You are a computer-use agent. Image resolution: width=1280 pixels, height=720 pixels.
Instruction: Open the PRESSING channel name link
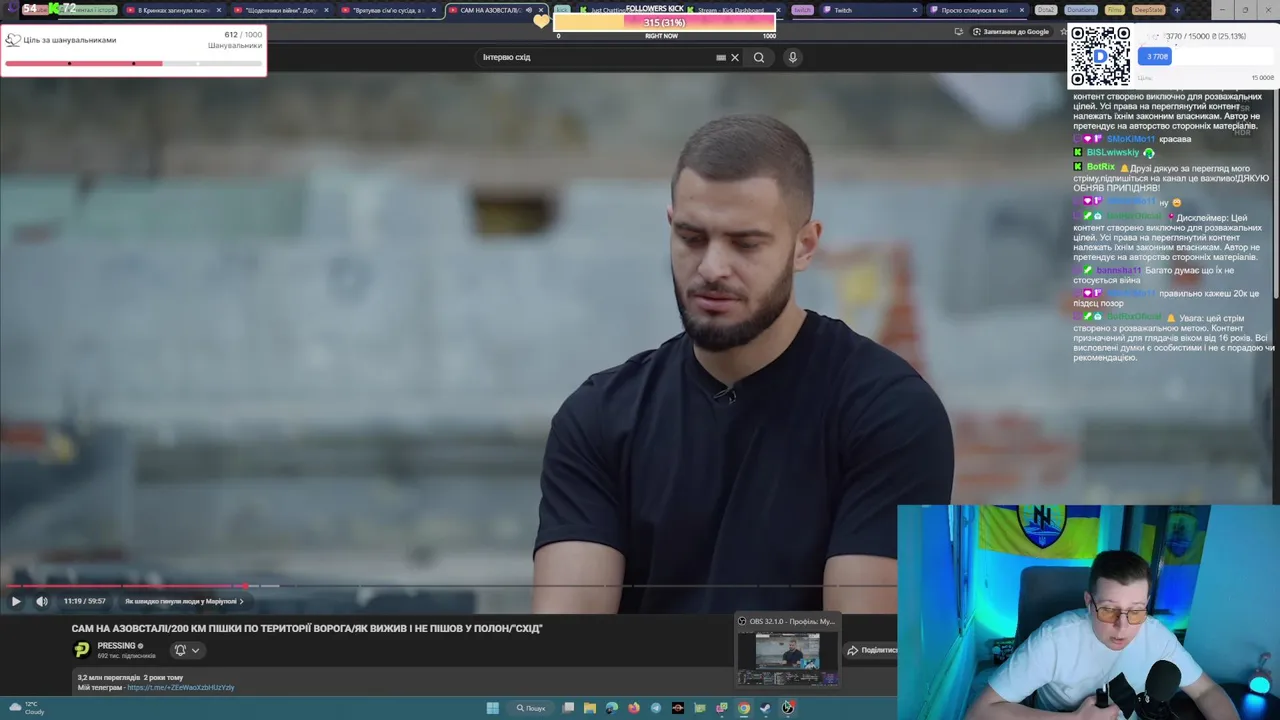click(x=116, y=645)
